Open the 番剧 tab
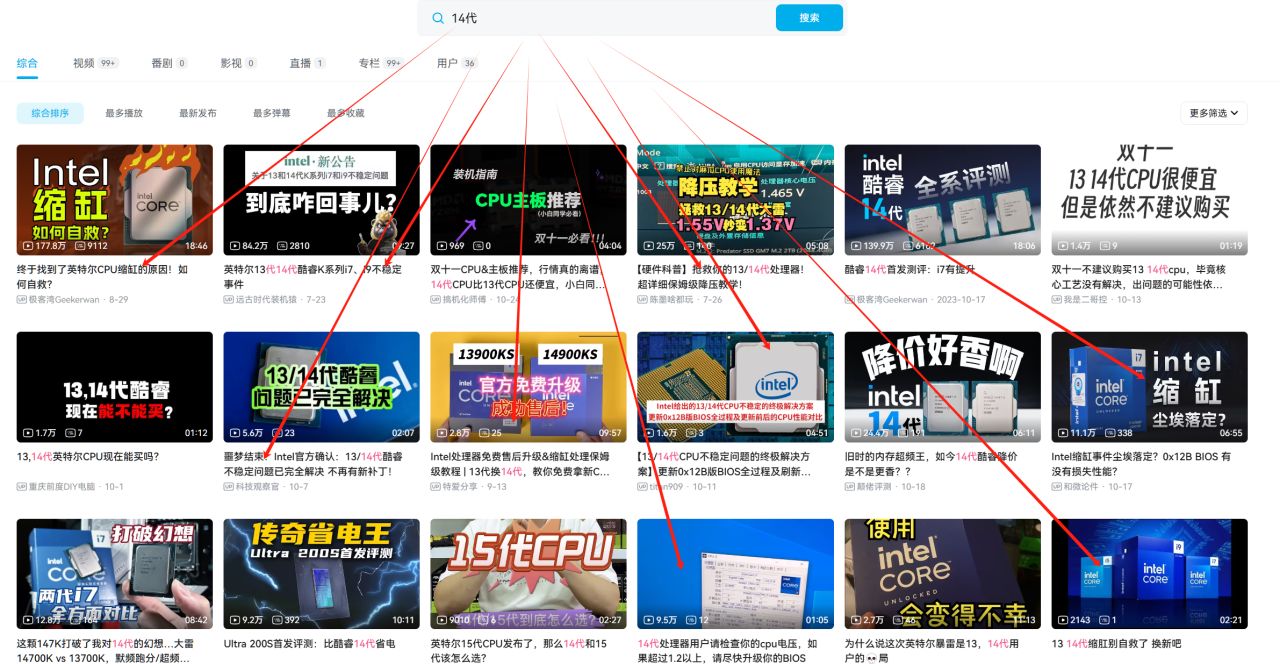1280x664 pixels. [169, 63]
